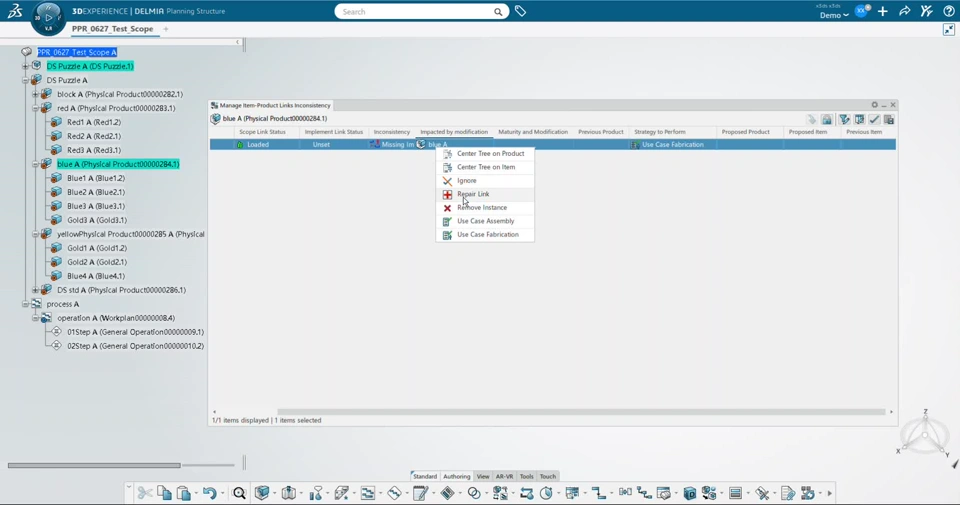Image resolution: width=960 pixels, height=505 pixels.
Task: Collapse the DS Puzzle A tree node
Action: [x=25, y=80]
